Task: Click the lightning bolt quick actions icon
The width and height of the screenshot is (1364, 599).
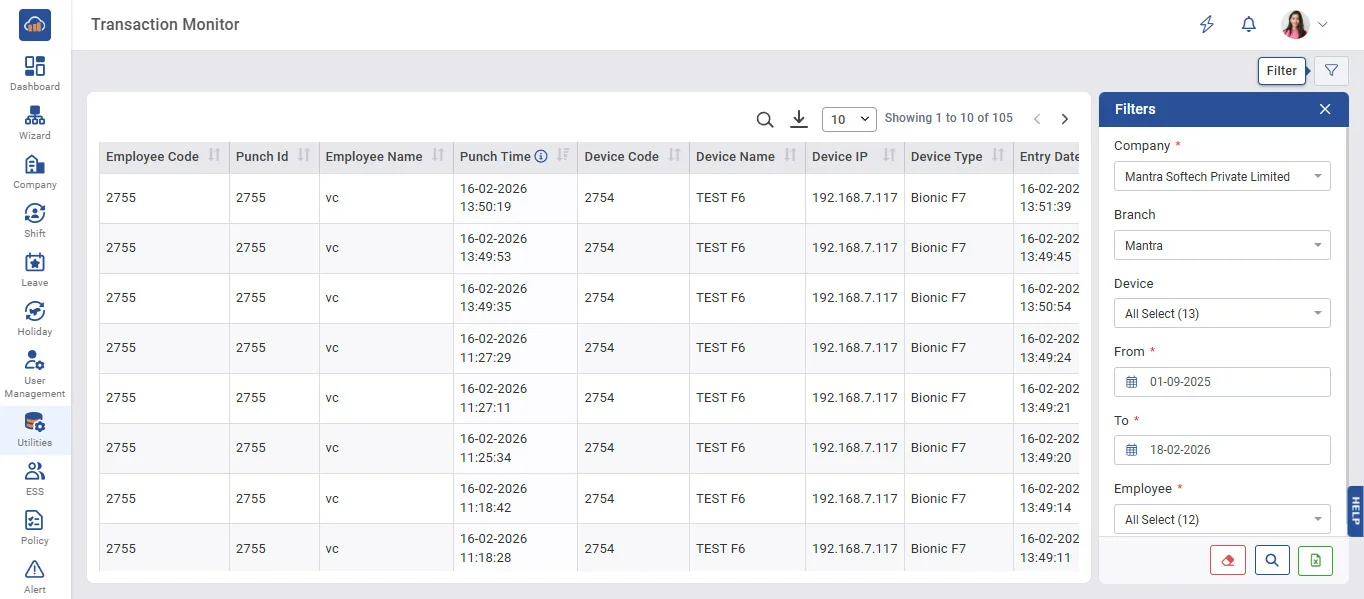Action: point(1207,25)
